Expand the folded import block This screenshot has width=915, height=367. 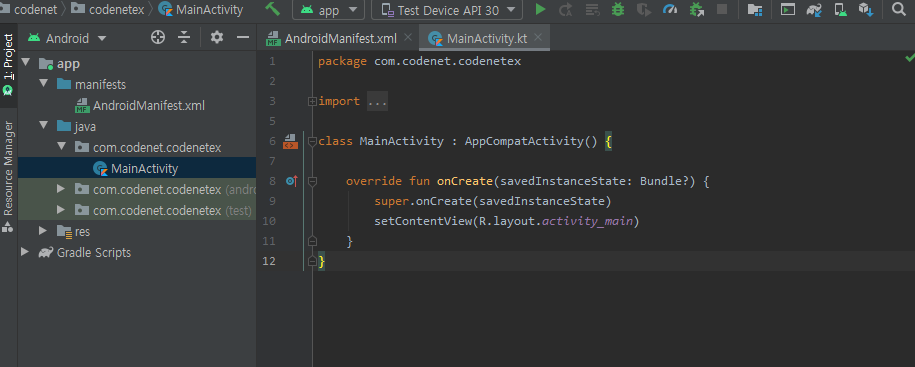pos(312,101)
